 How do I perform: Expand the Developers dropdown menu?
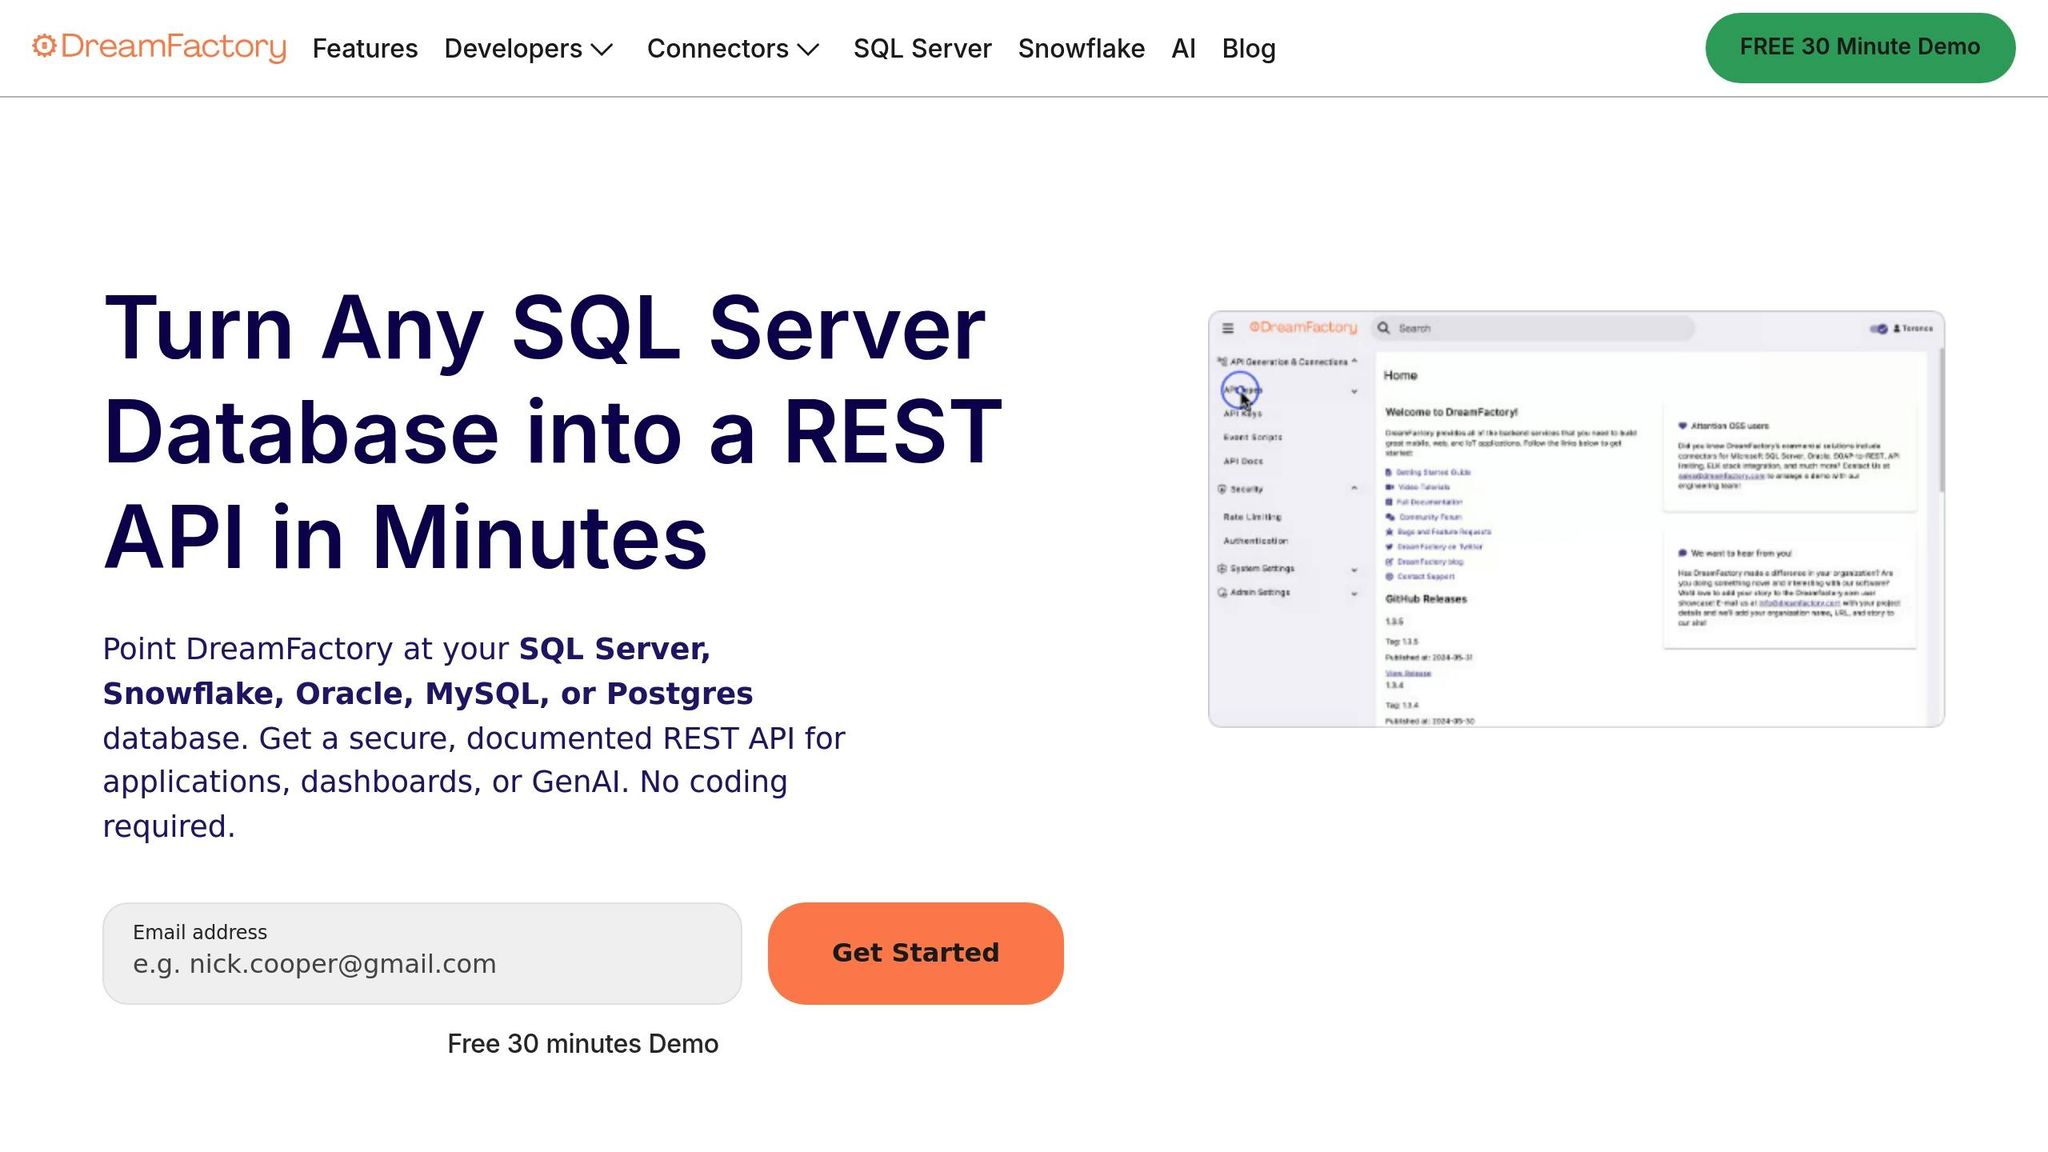528,48
